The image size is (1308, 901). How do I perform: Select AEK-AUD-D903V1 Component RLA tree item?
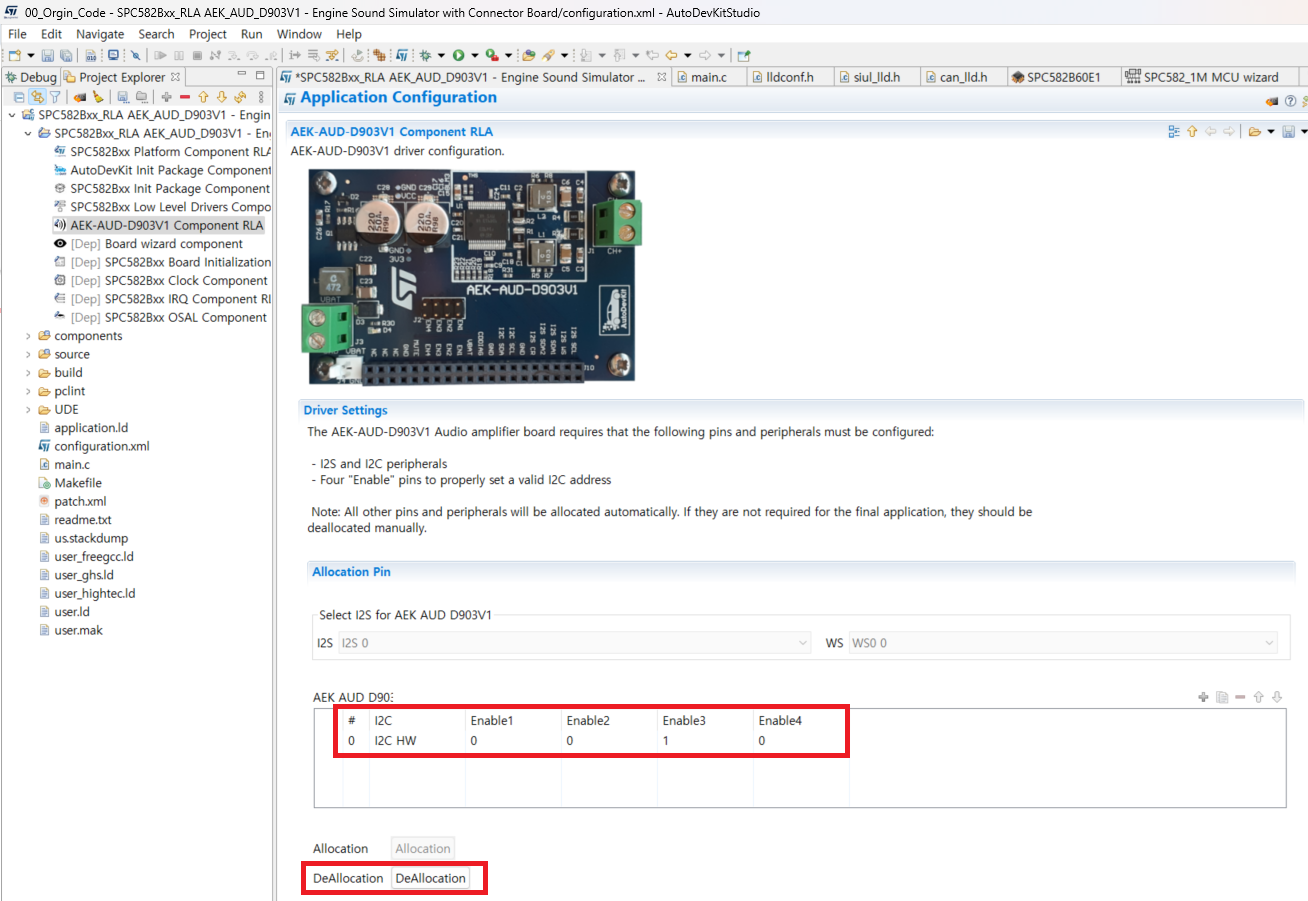tap(164, 224)
